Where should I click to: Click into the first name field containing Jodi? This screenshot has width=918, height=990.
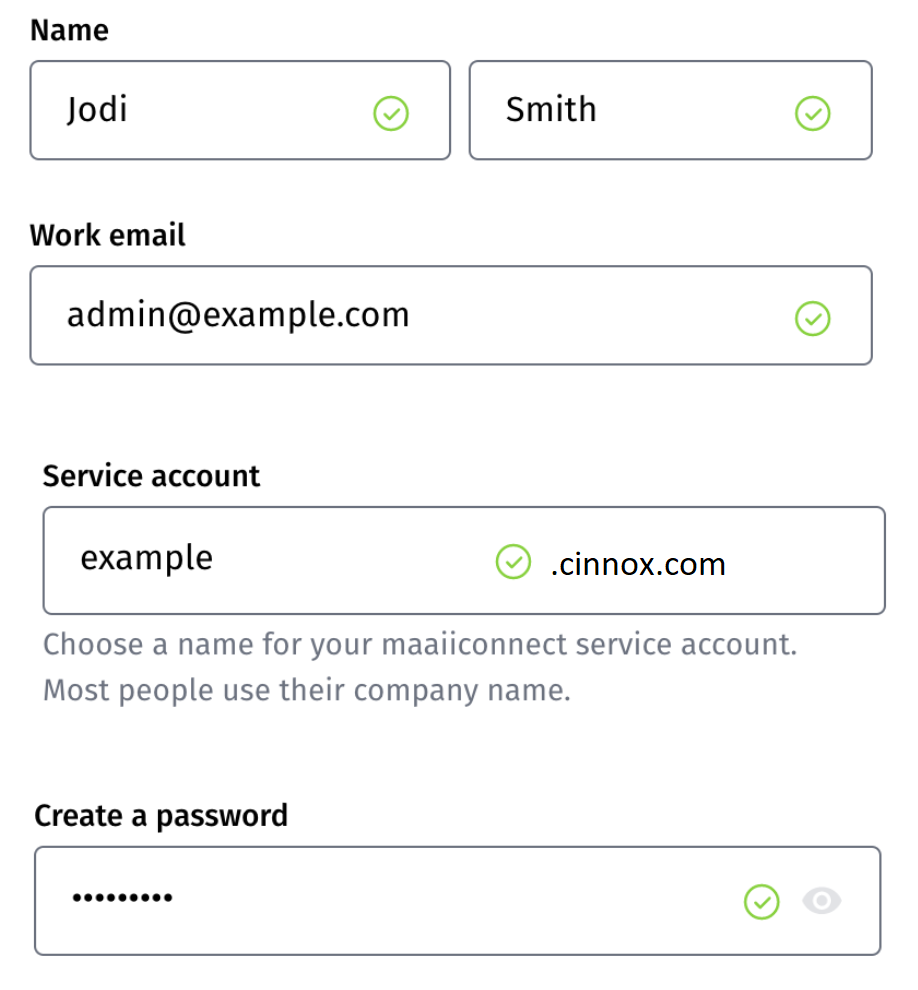200,110
